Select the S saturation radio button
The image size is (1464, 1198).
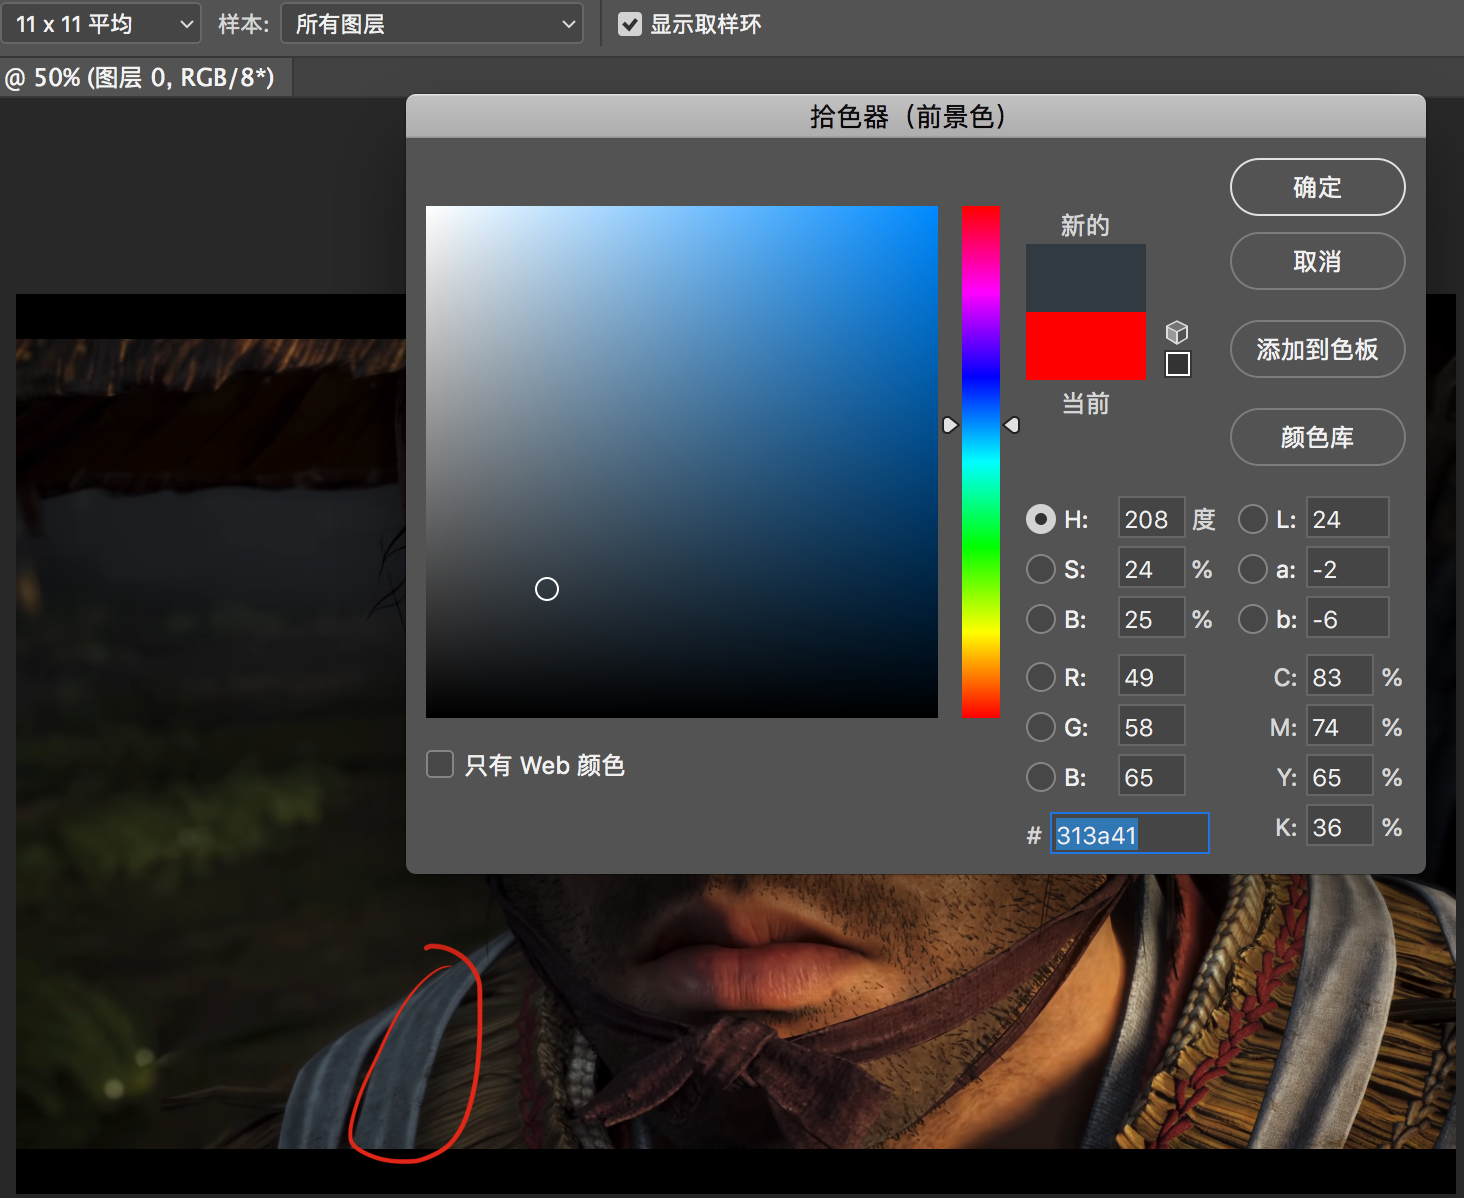click(1041, 569)
